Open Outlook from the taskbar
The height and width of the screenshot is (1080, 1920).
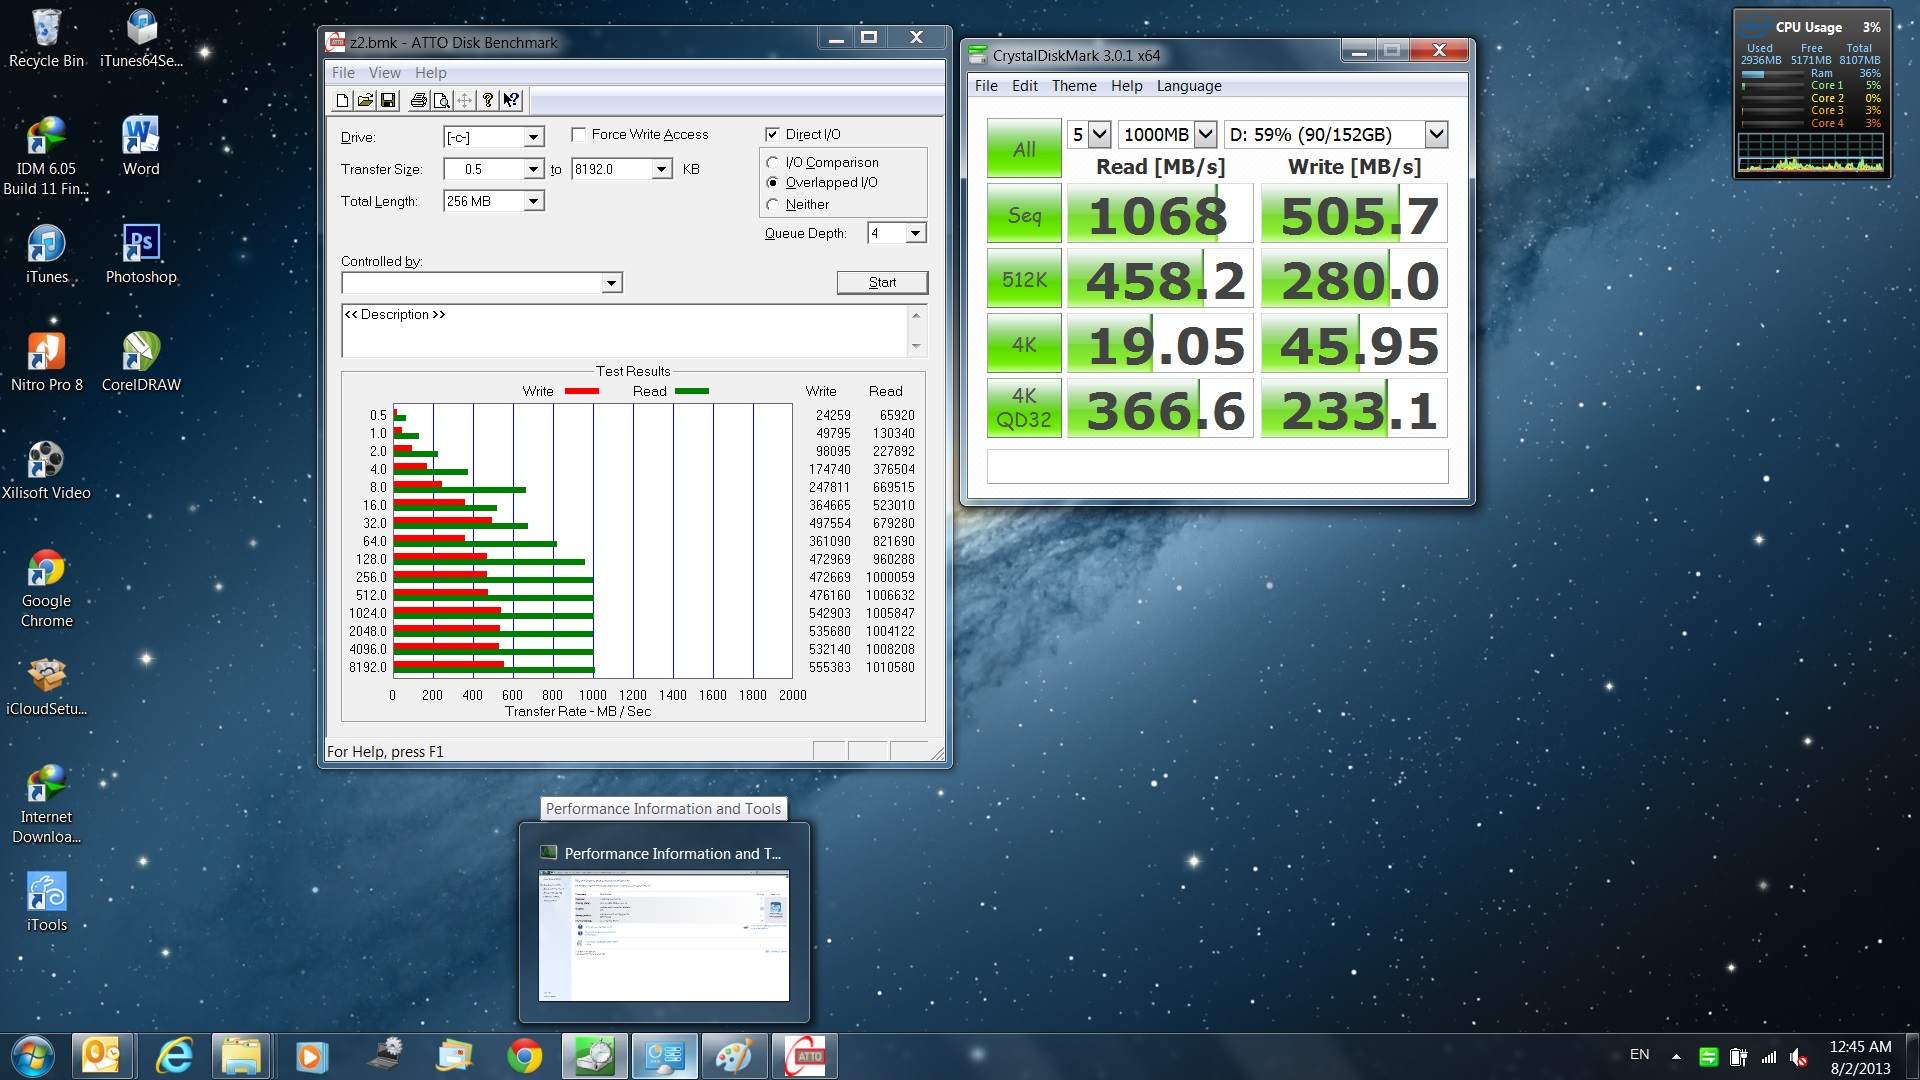point(101,1056)
